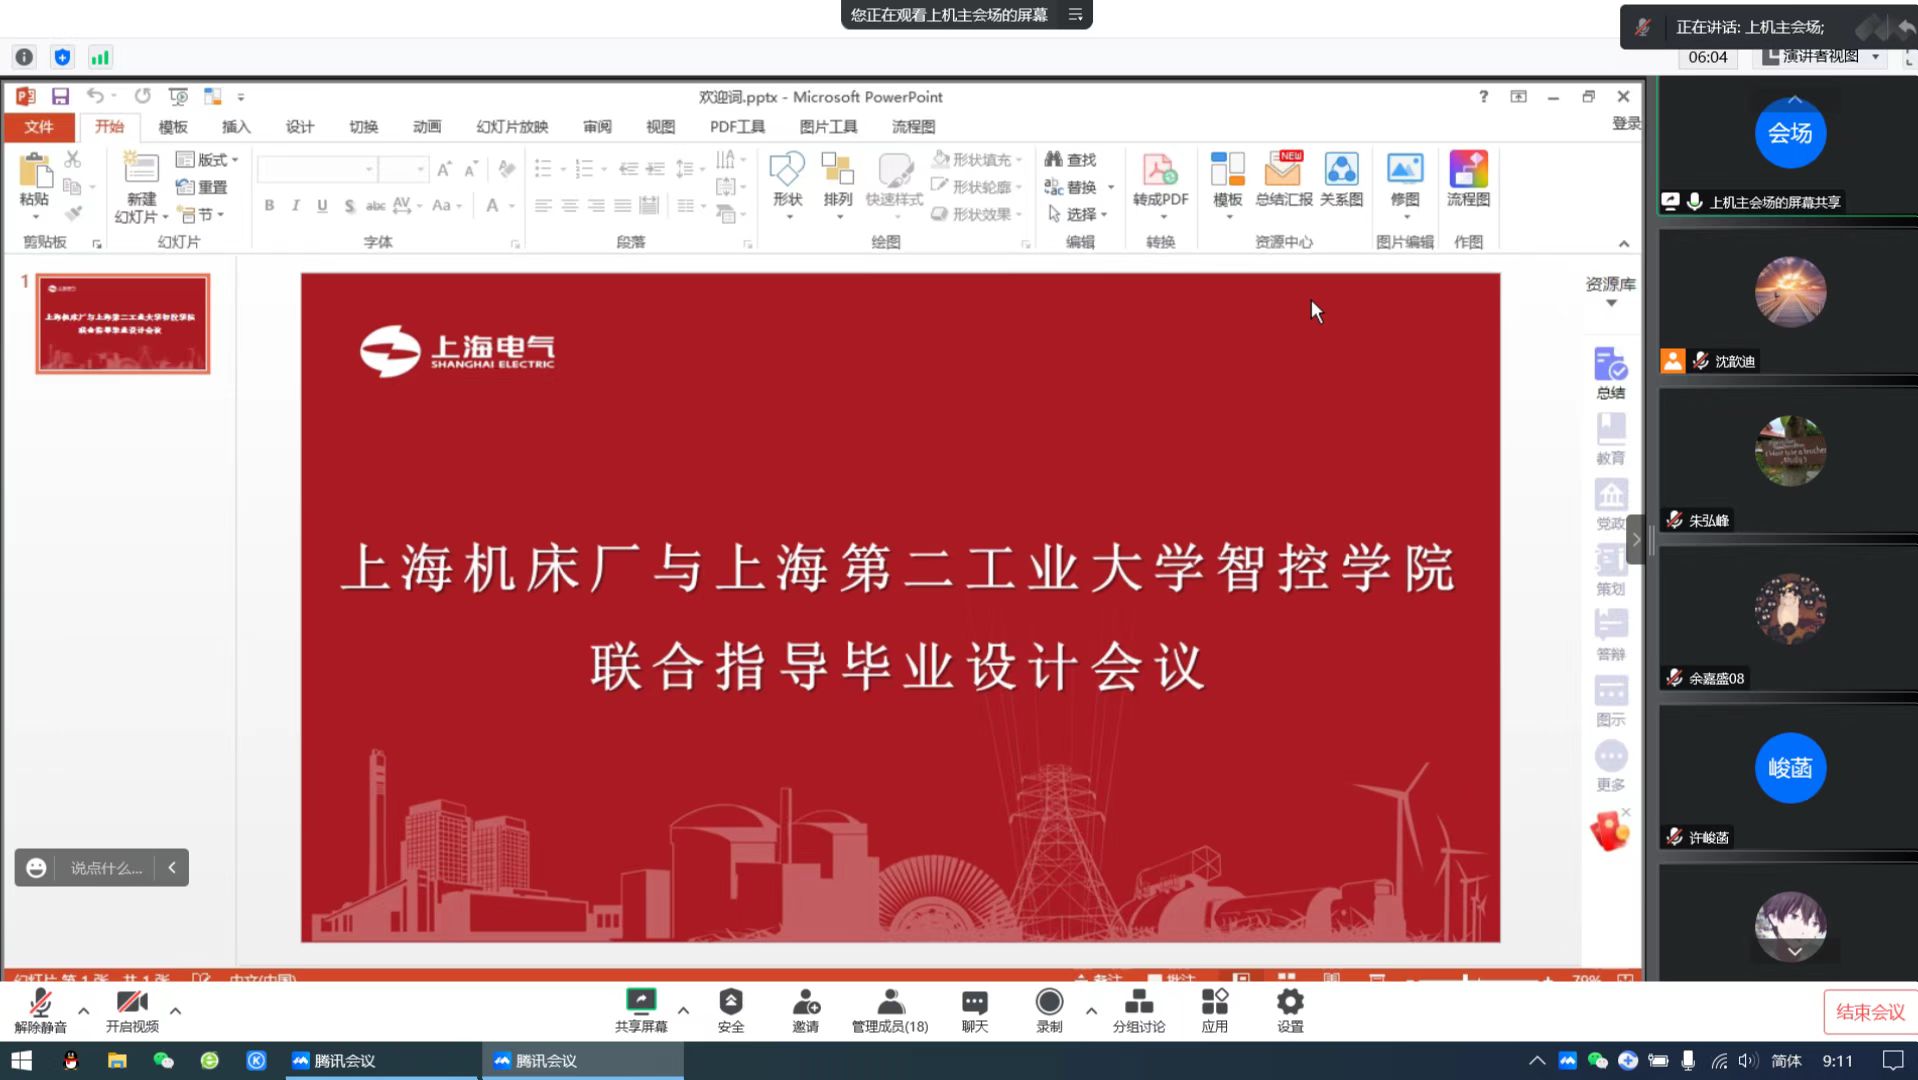Screen dimensions: 1918x1080
Task: Open the Security (安全) shield icon
Action: [x=731, y=1008]
